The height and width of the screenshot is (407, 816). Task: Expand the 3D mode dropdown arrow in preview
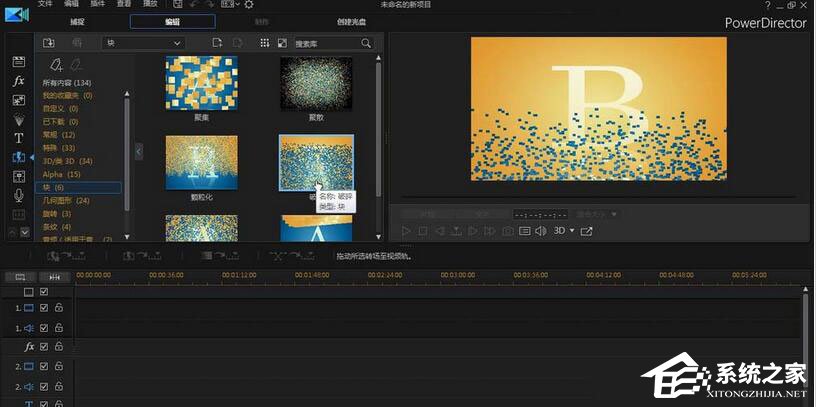click(572, 231)
